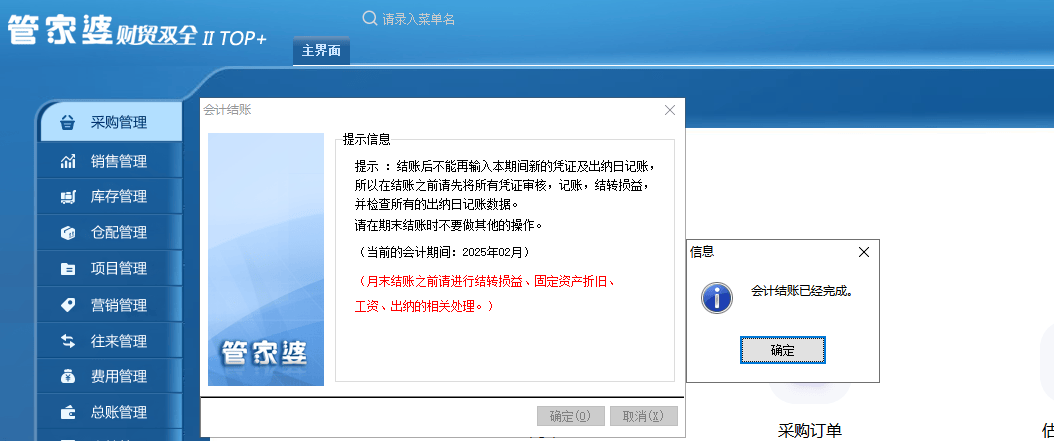Switch to the 主界面 tab
Image resolution: width=1054 pixels, height=441 pixels.
[321, 50]
